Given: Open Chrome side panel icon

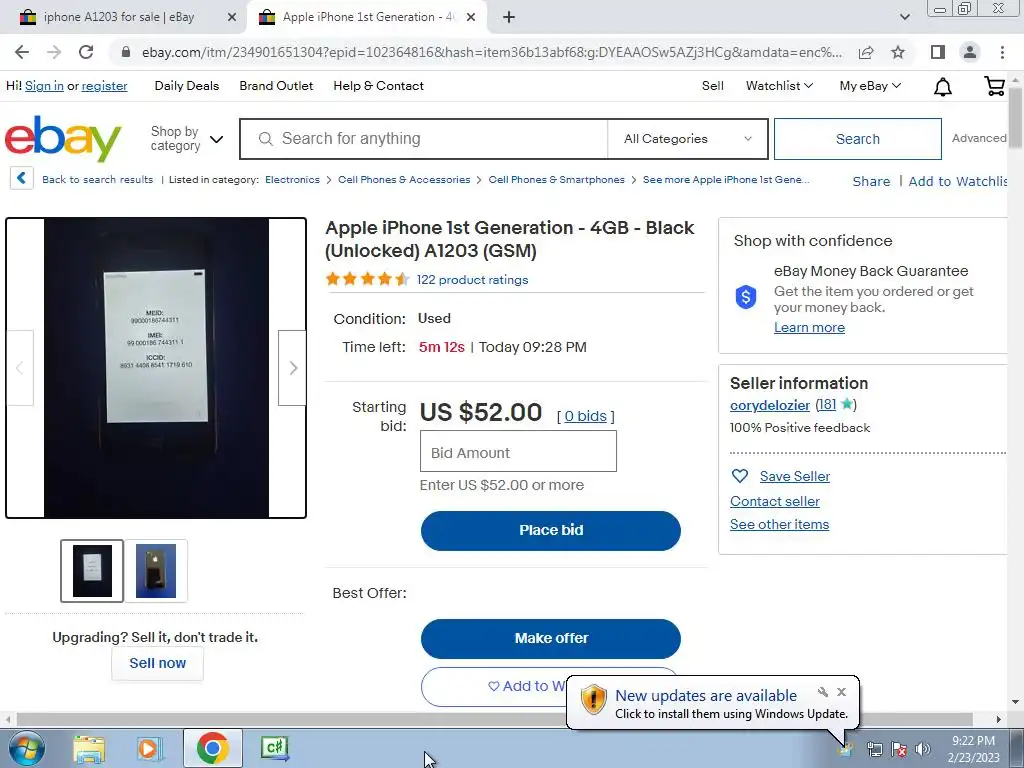Looking at the screenshot, I should tap(938, 52).
